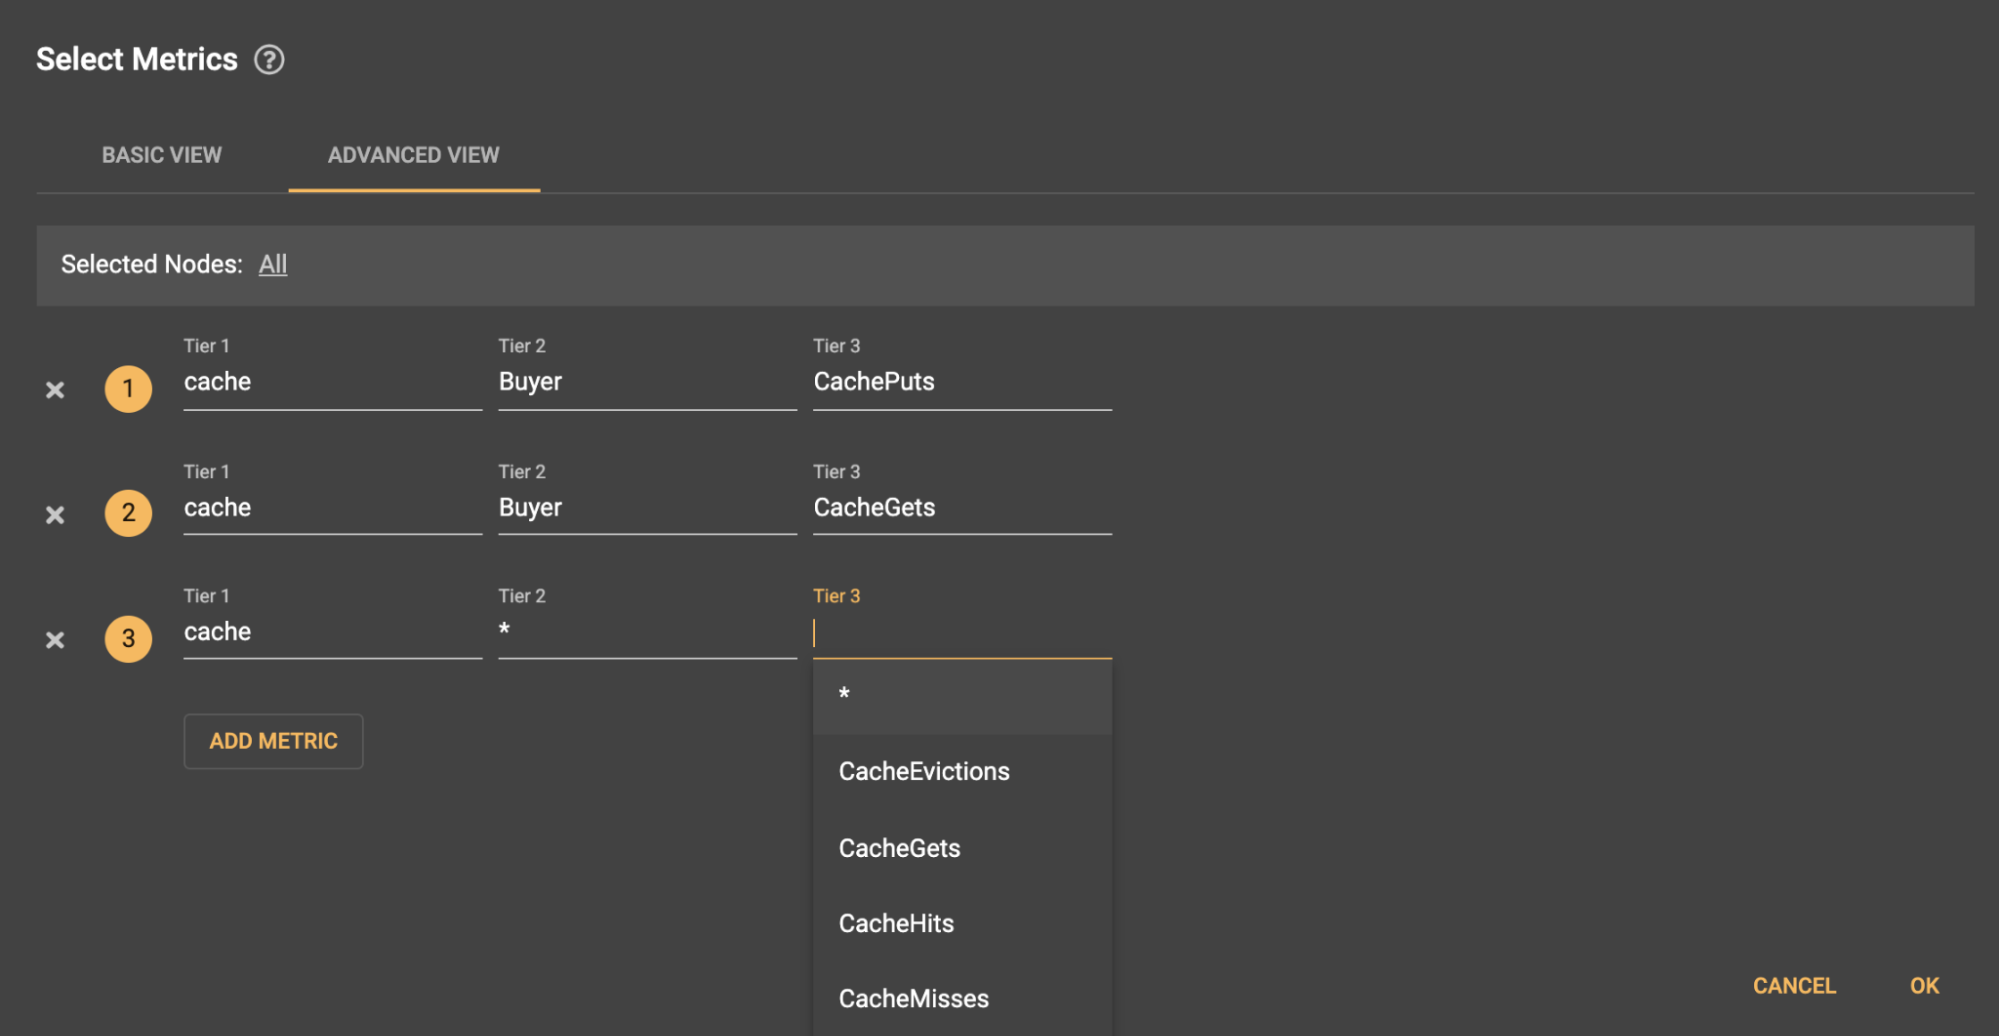The width and height of the screenshot is (1999, 1036).
Task: Choose the asterisk wildcard option in dropdown
Action: tap(962, 695)
